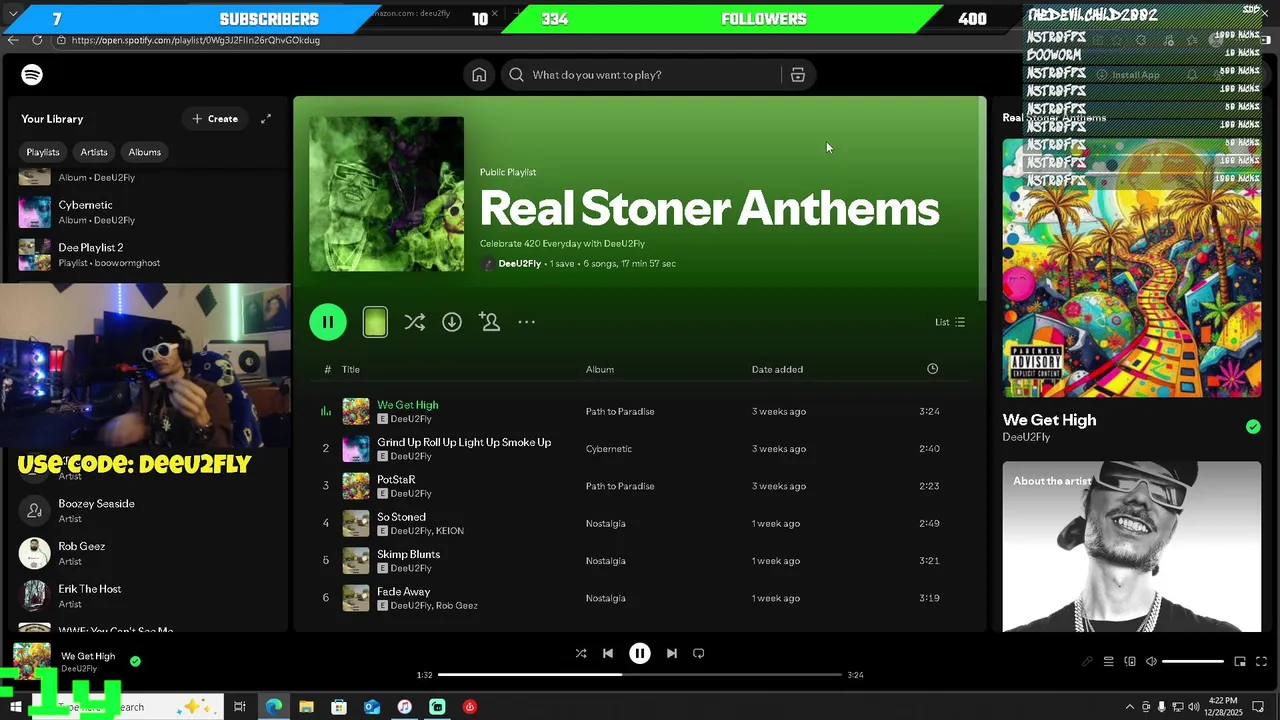Toggle repeat mode in the player bar
The height and width of the screenshot is (720, 1280).
click(699, 653)
